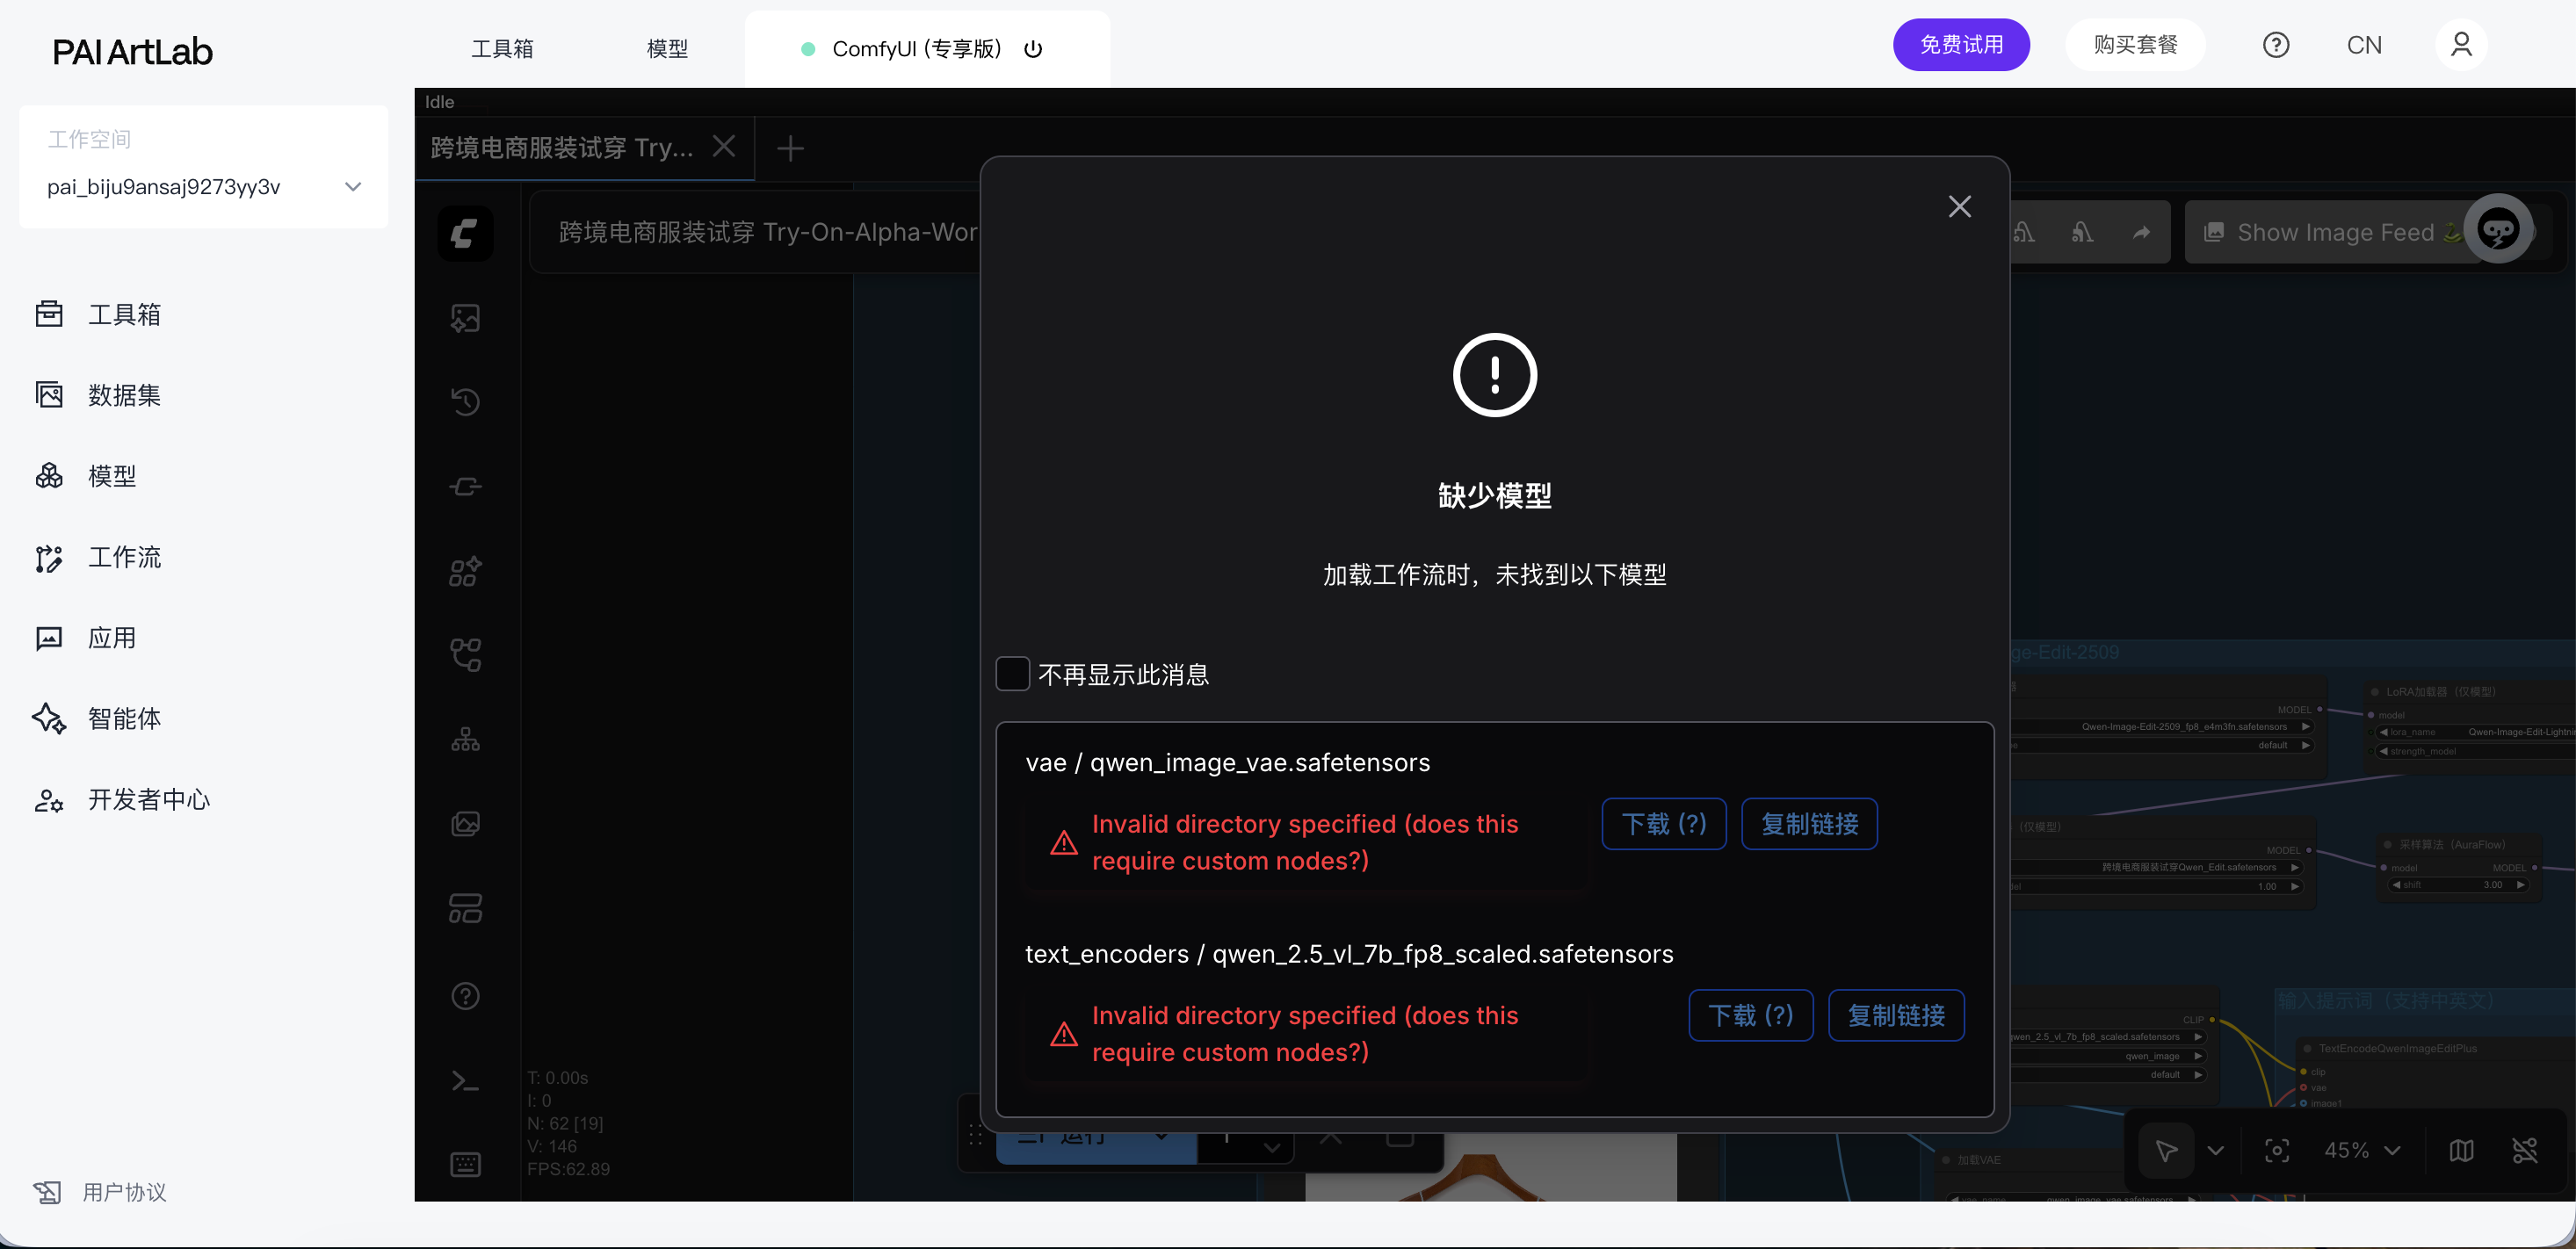Toggle link visibility icon
Screen dimensions: 2576x1249
click(x=2525, y=1150)
